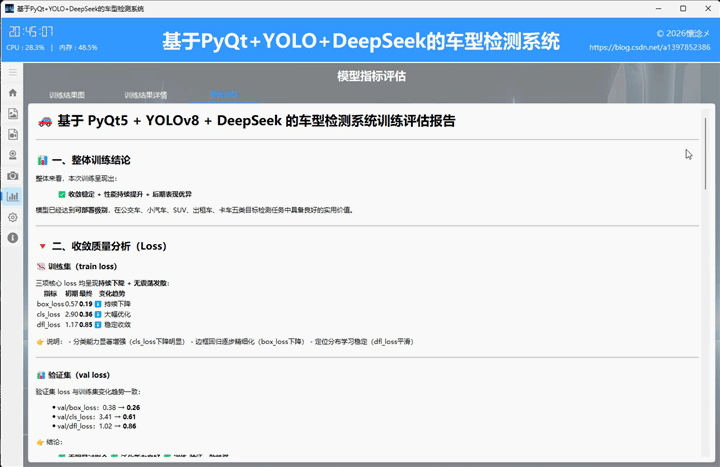Click the red car emoji in the report title
720x467 pixels.
click(45, 122)
